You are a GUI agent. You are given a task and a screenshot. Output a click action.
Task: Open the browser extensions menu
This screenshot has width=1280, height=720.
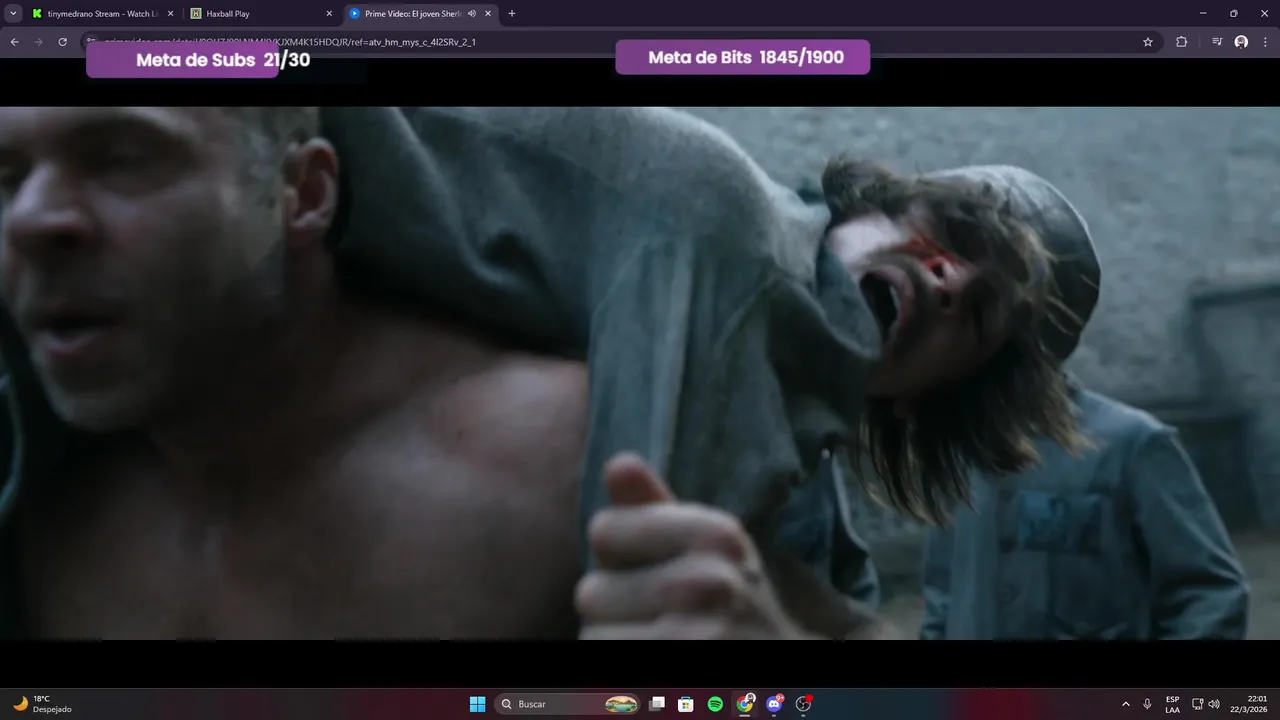coord(1182,42)
